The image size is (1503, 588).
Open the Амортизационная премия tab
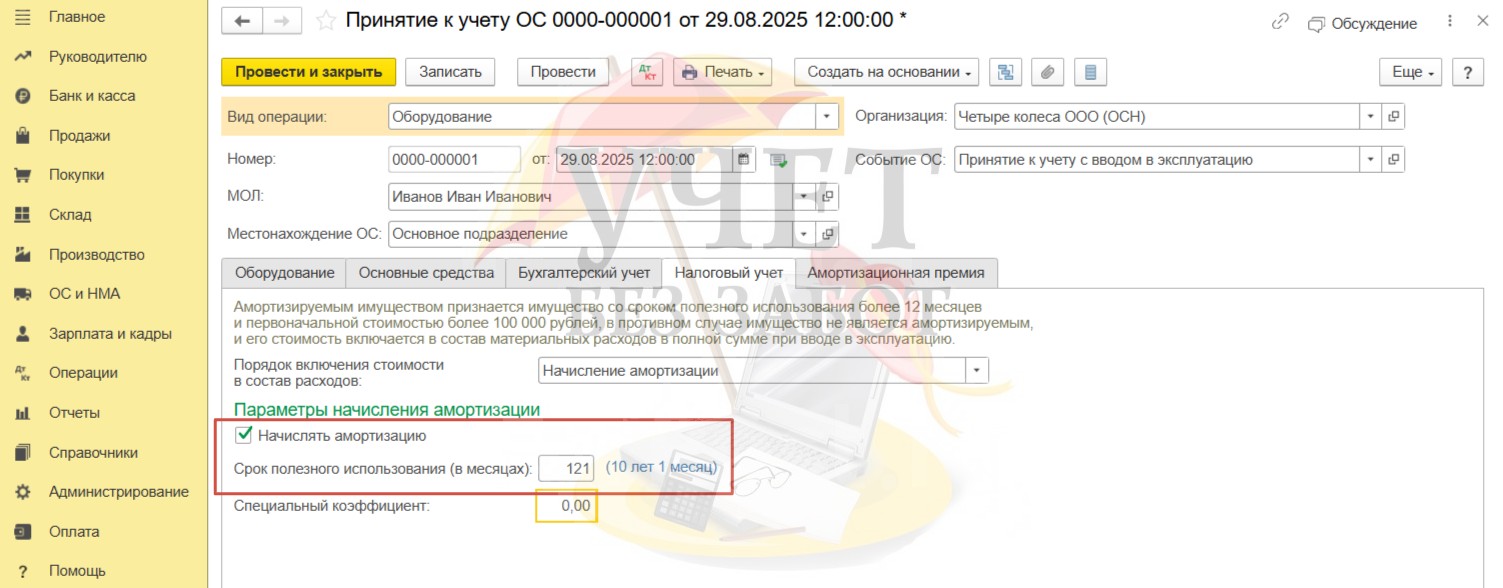[x=896, y=273]
